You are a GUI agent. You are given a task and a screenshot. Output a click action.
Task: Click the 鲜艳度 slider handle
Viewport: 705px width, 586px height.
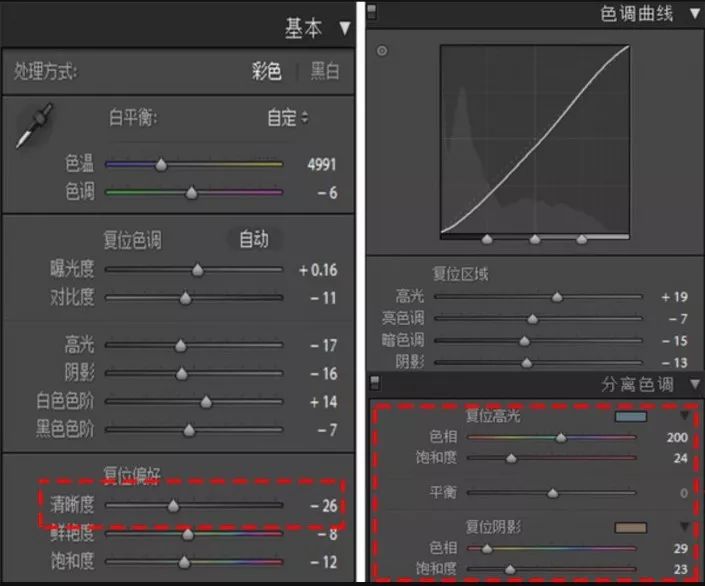point(188,534)
